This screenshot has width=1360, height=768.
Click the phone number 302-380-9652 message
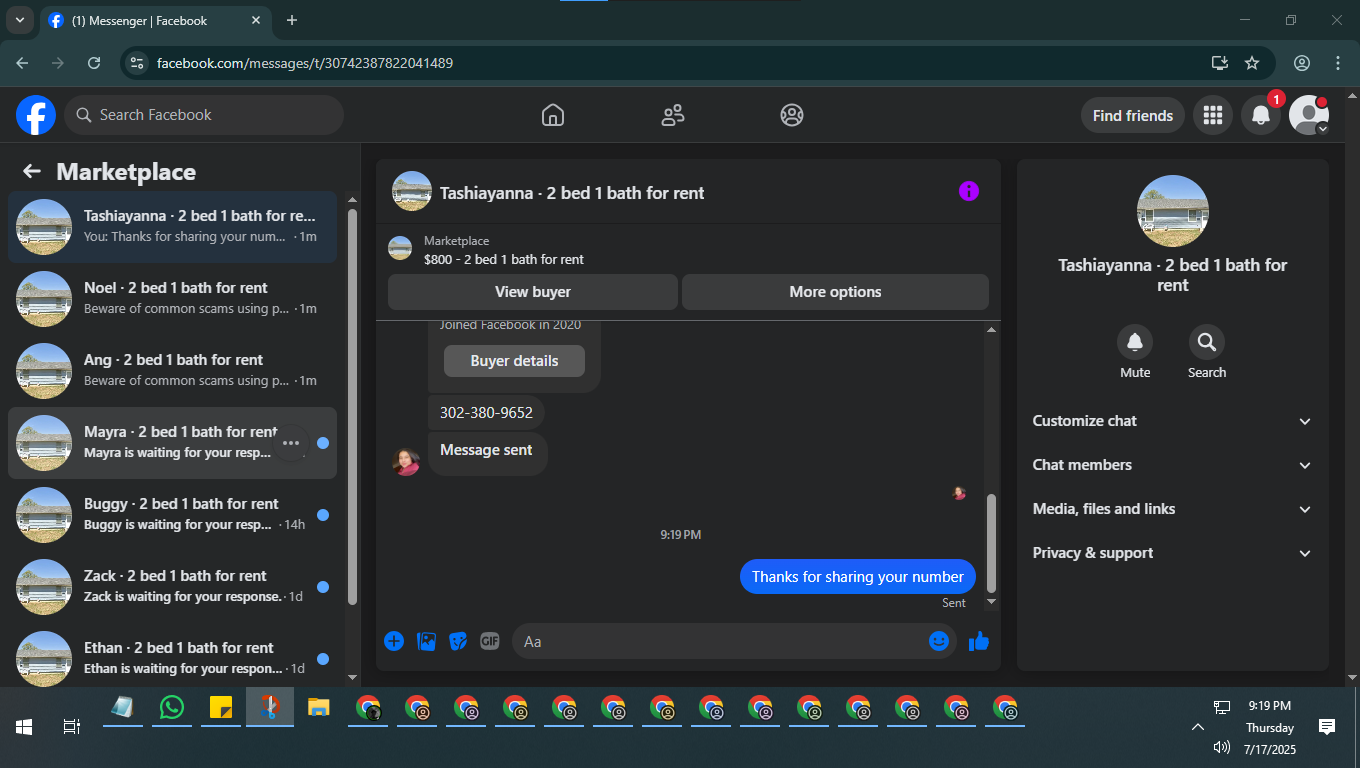pyautogui.click(x=486, y=412)
